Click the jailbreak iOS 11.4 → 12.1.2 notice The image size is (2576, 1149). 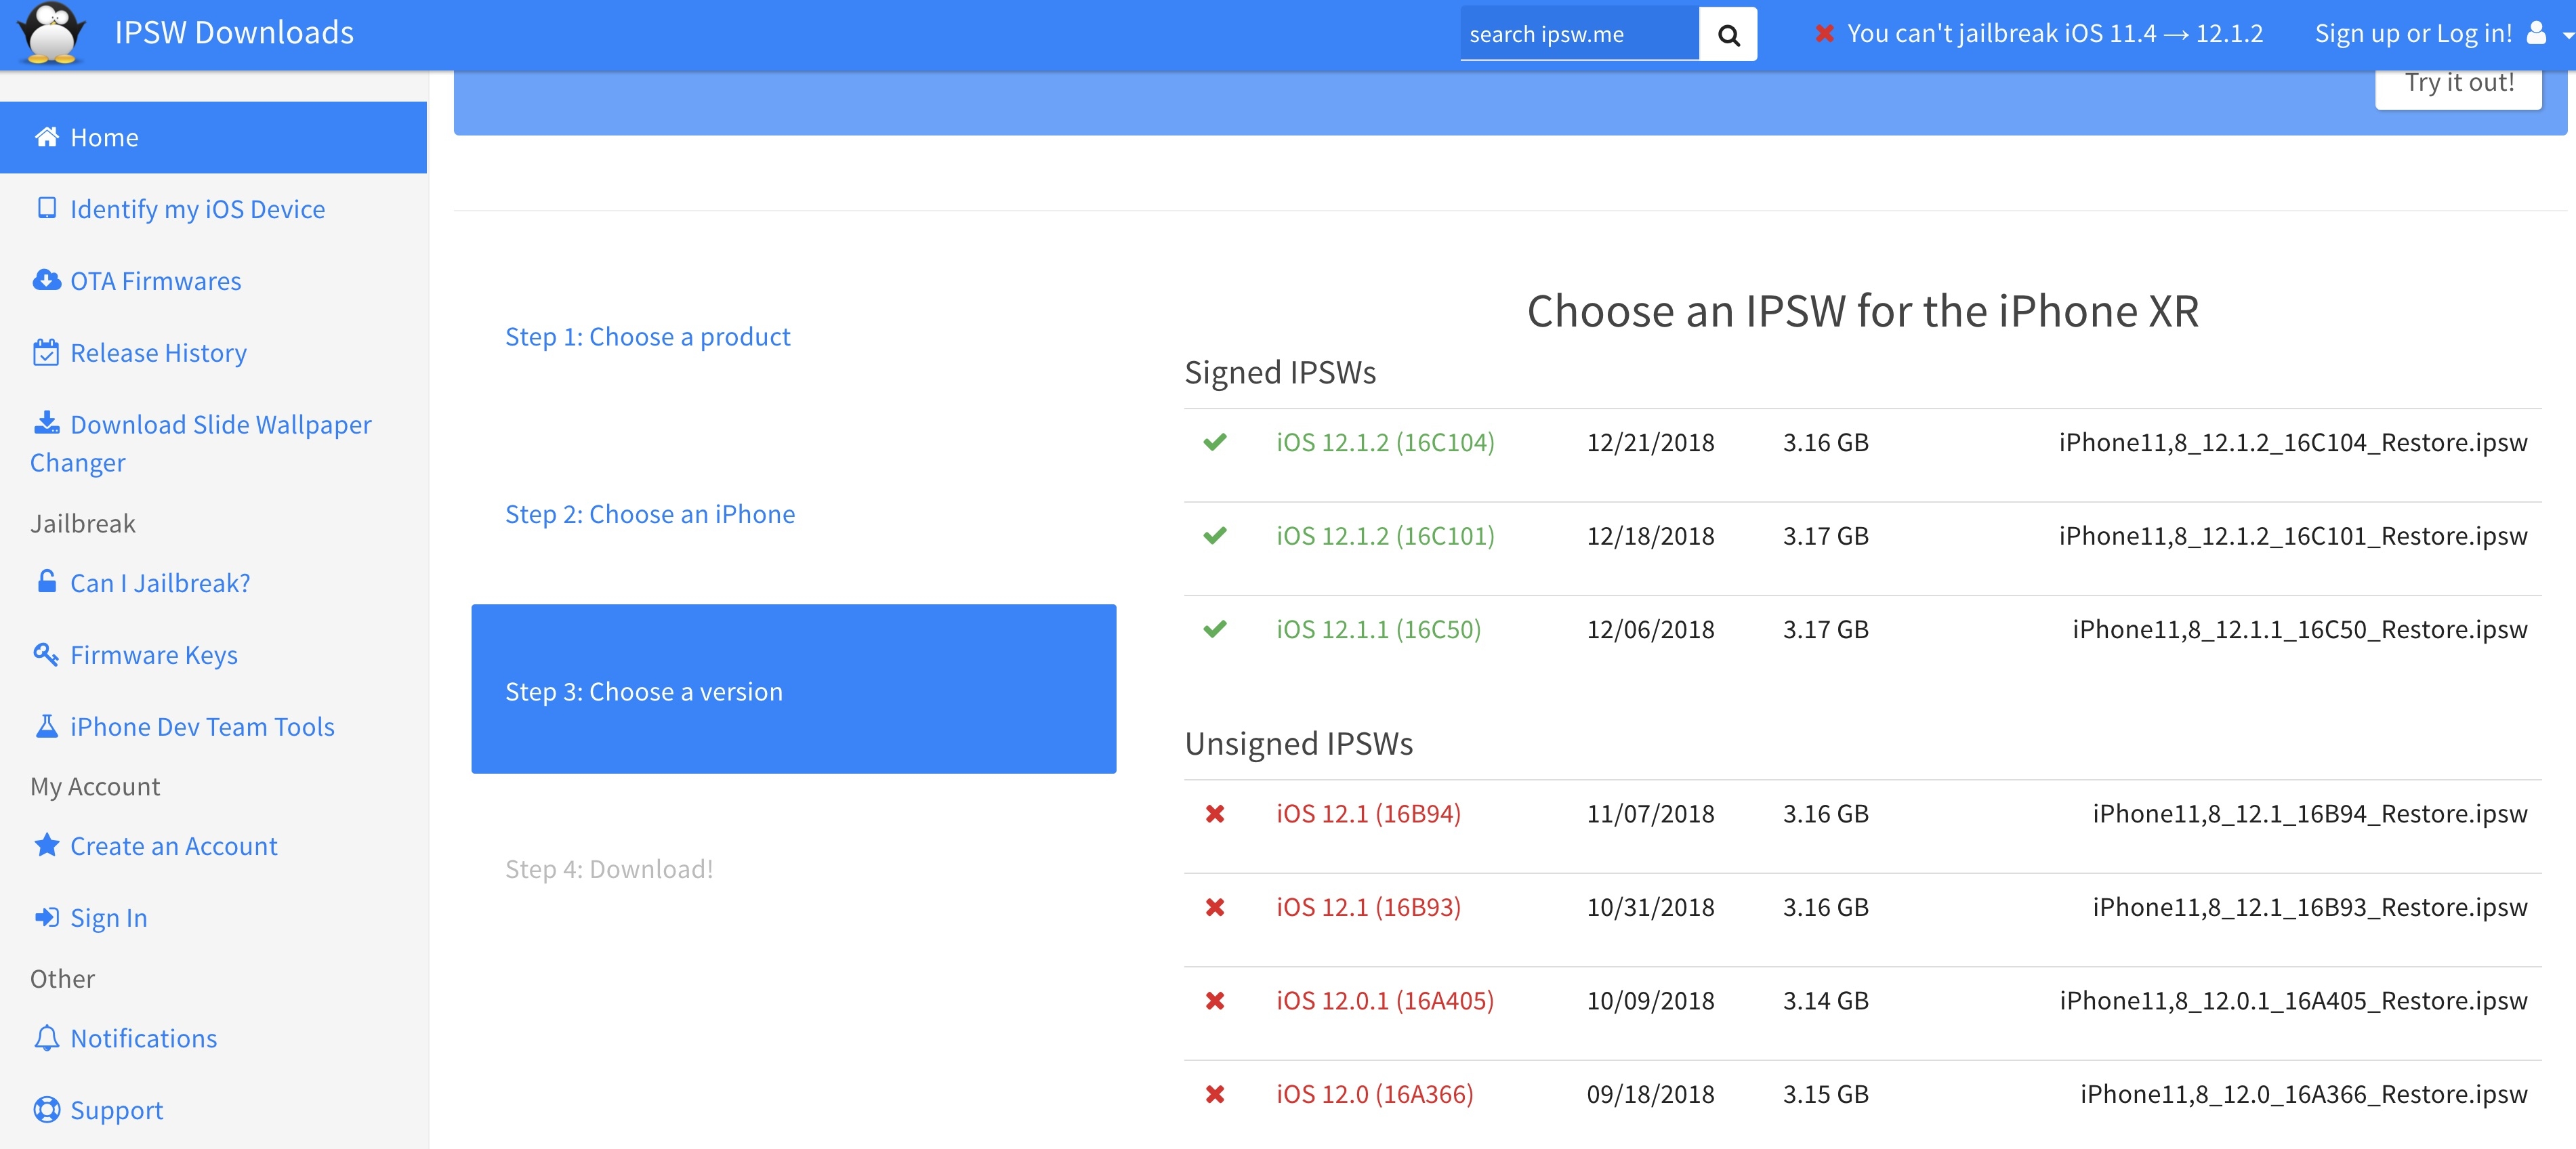(2054, 34)
